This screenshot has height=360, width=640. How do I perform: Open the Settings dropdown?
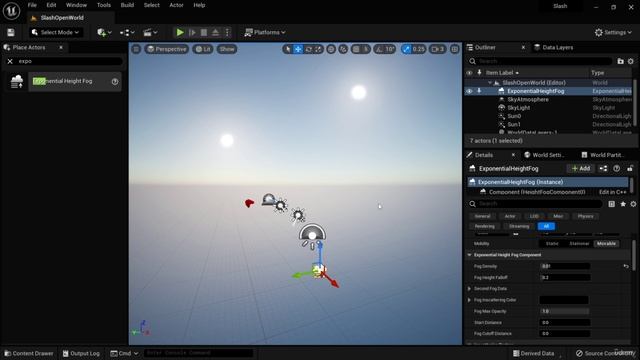[x=613, y=32]
